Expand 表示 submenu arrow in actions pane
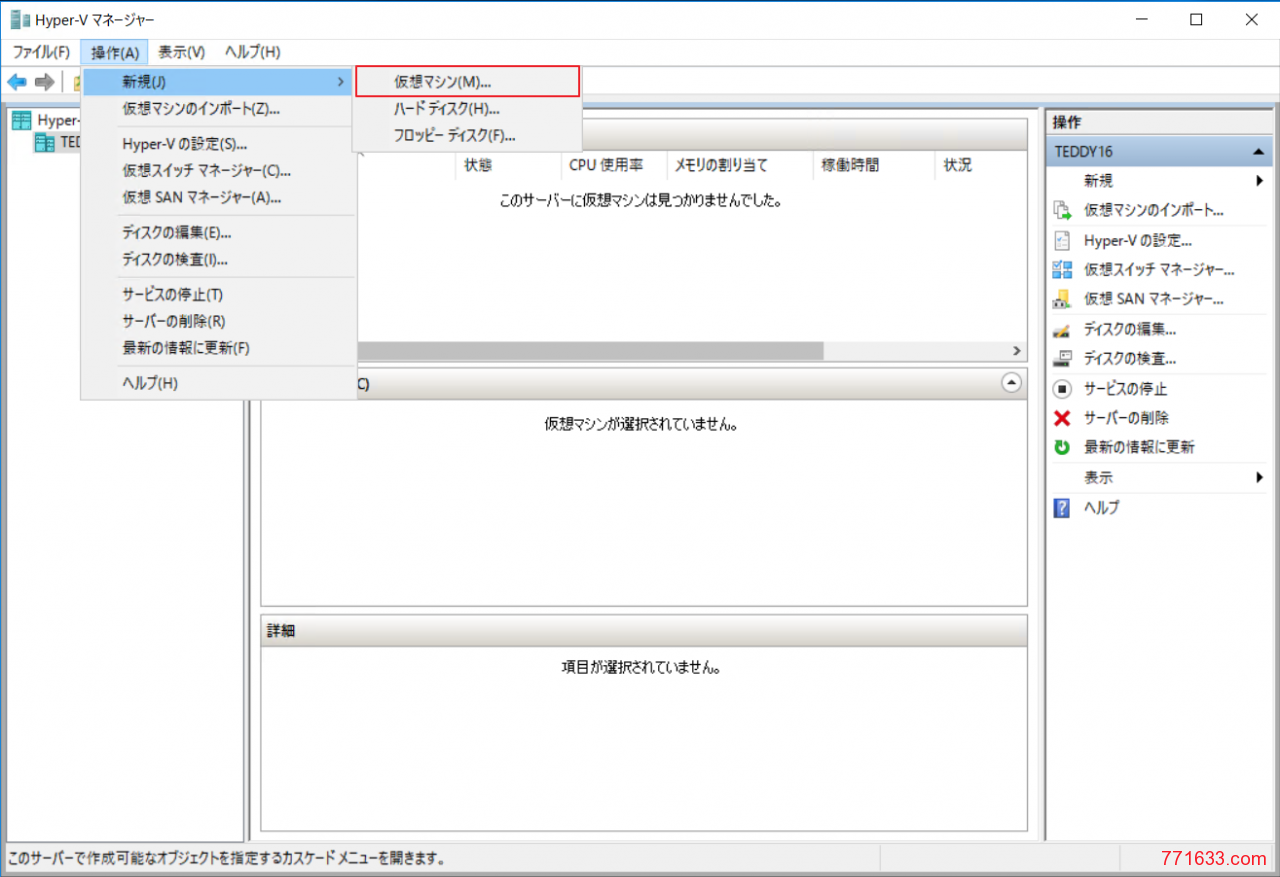 point(1260,478)
